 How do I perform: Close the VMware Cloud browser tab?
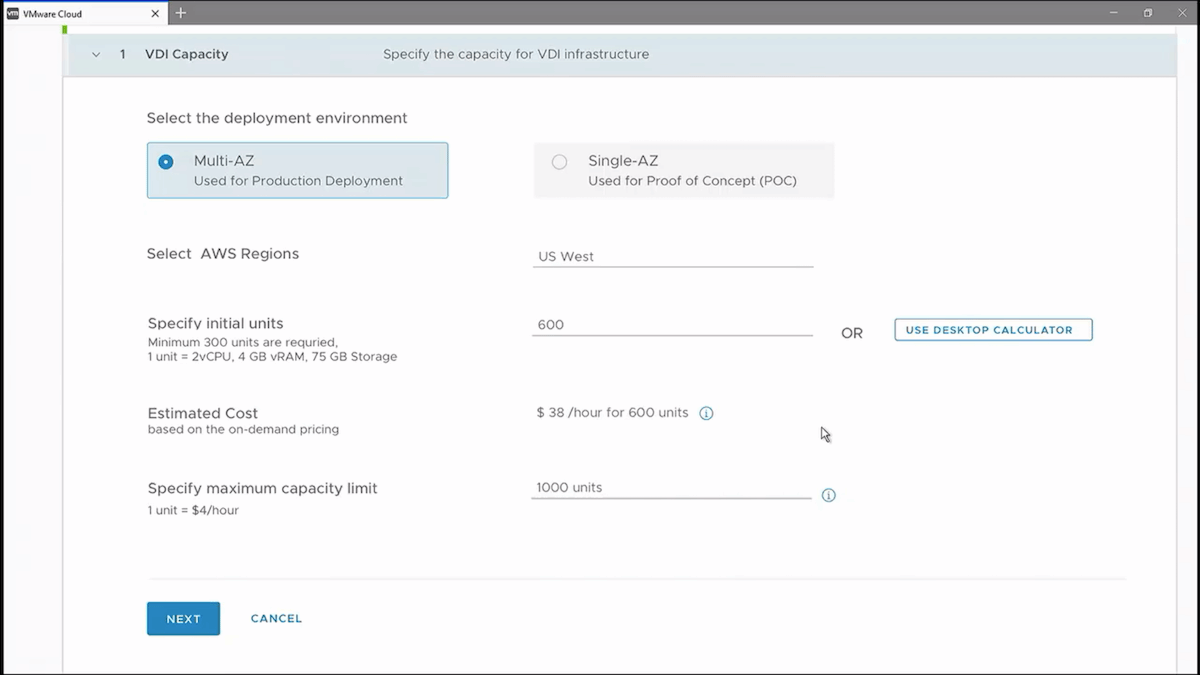155,14
